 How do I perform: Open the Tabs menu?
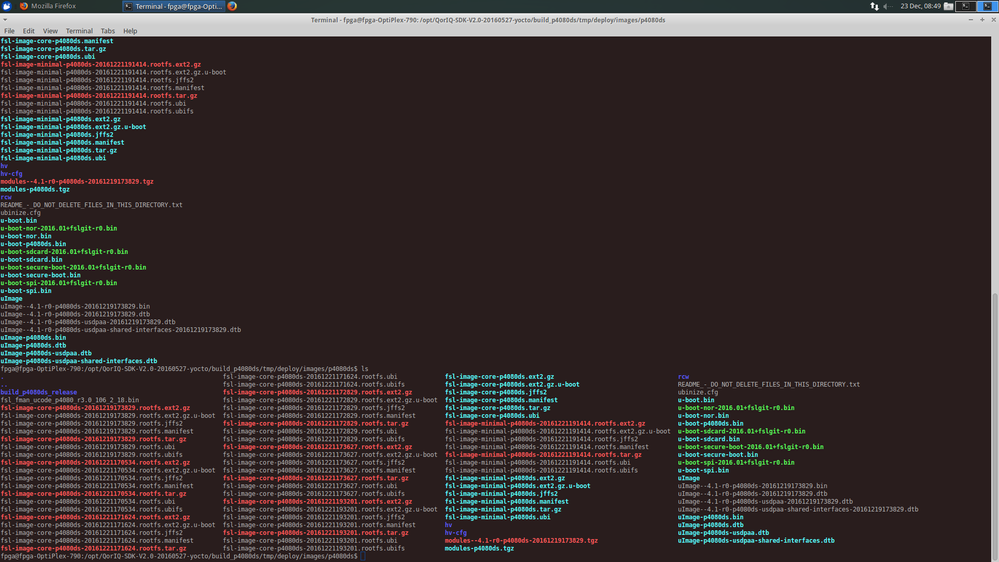pyautogui.click(x=108, y=31)
